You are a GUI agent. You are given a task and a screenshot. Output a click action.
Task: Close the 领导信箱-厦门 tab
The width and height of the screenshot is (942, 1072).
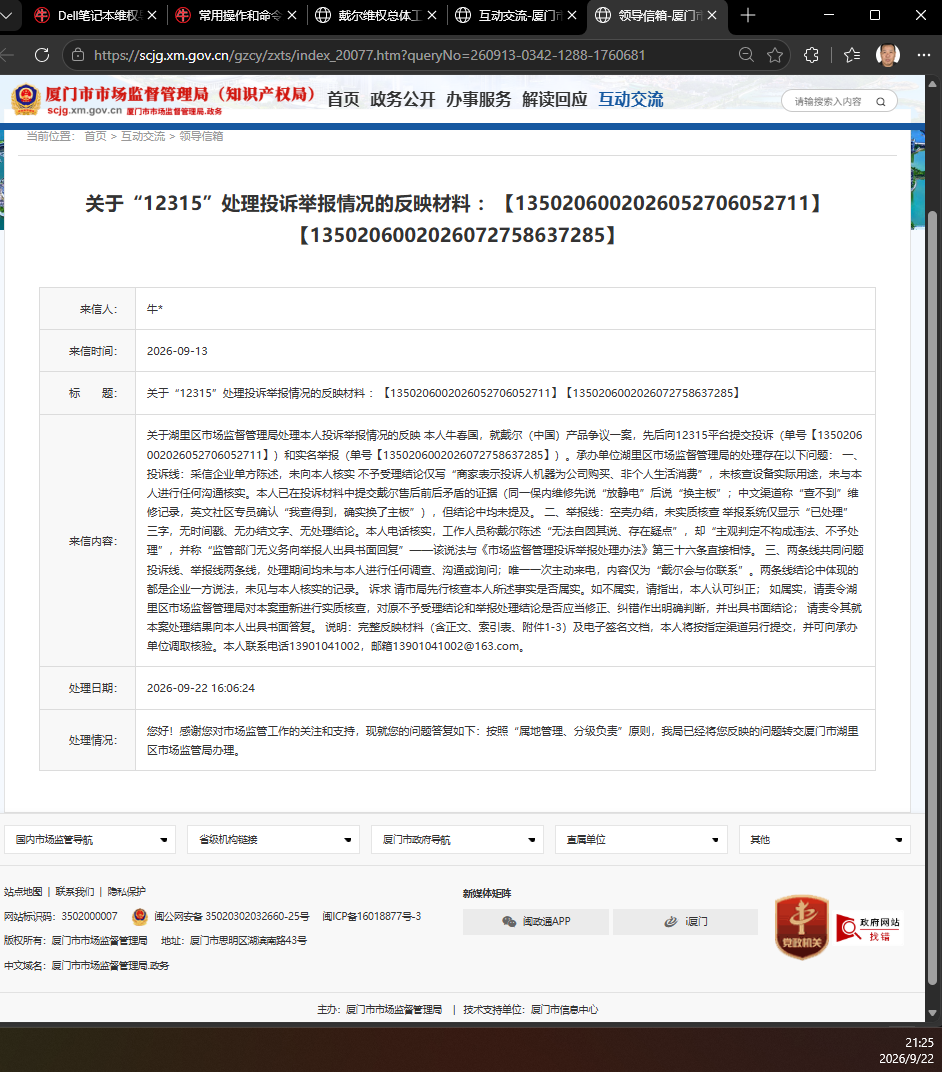coord(712,15)
